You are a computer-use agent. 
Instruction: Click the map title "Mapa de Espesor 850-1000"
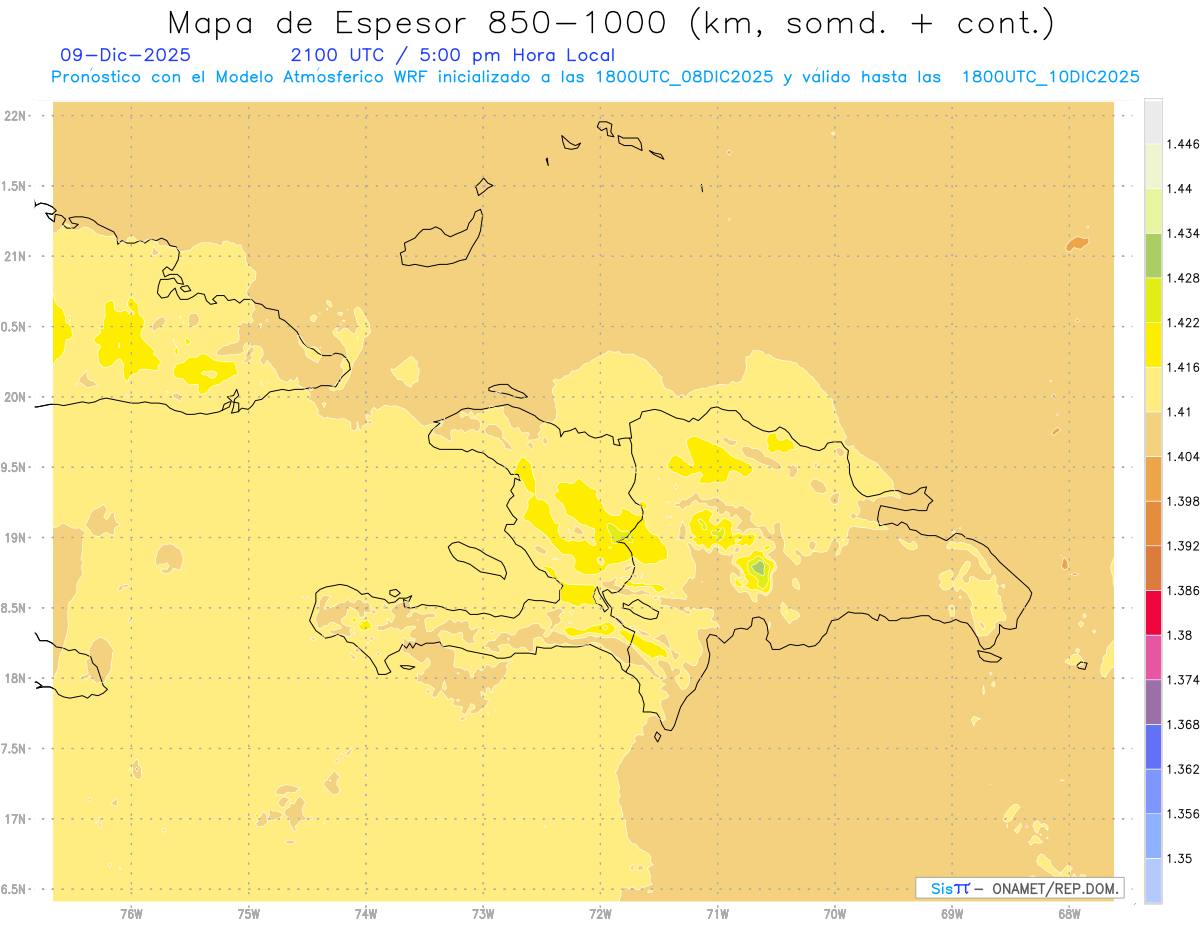[424, 22]
